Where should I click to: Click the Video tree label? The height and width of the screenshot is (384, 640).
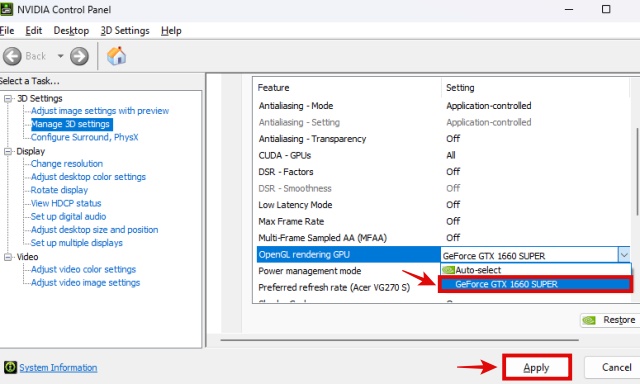click(27, 257)
